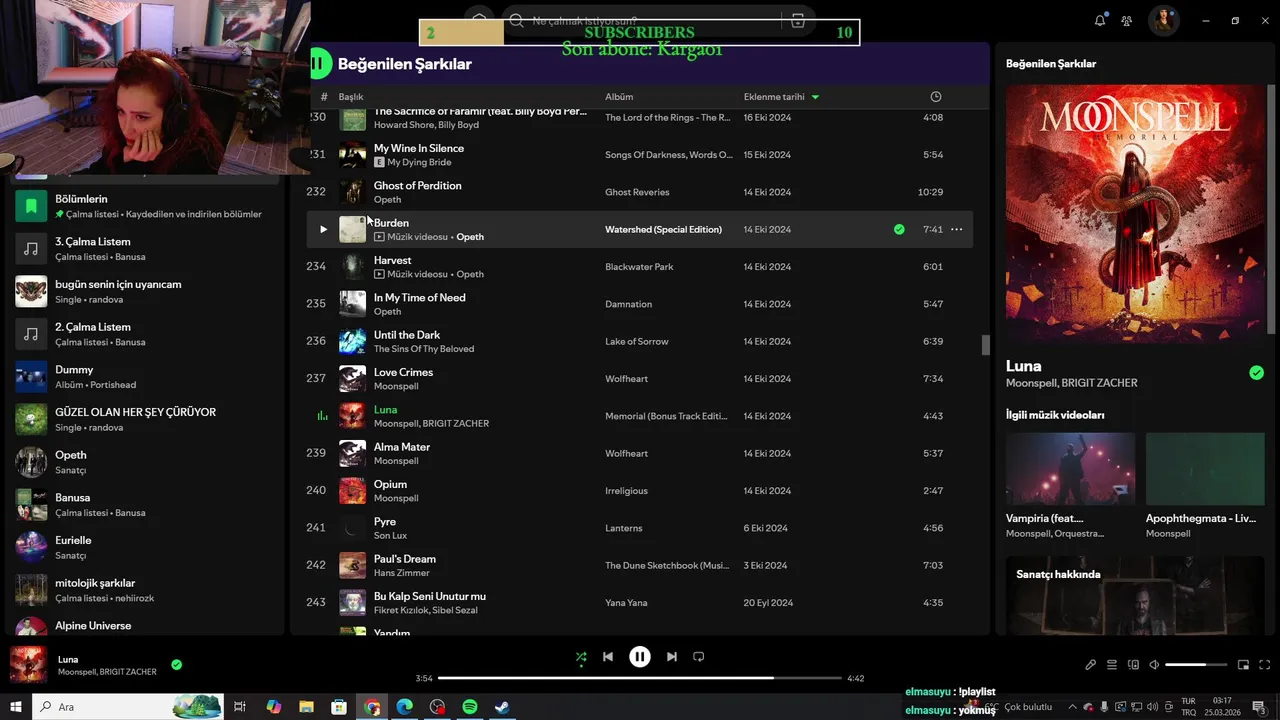Open the Watershed (Special Edition) album link

(x=663, y=229)
